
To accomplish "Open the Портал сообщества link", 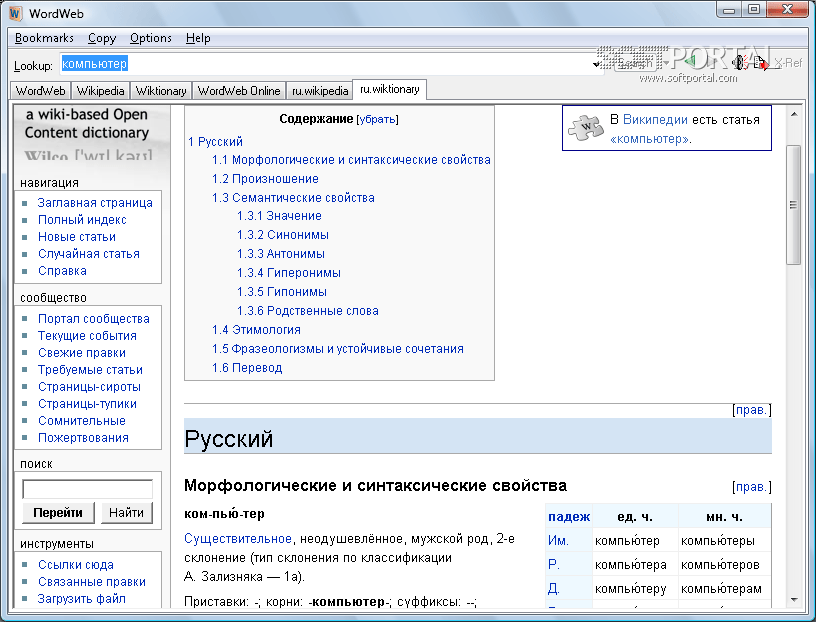I will click(x=94, y=319).
